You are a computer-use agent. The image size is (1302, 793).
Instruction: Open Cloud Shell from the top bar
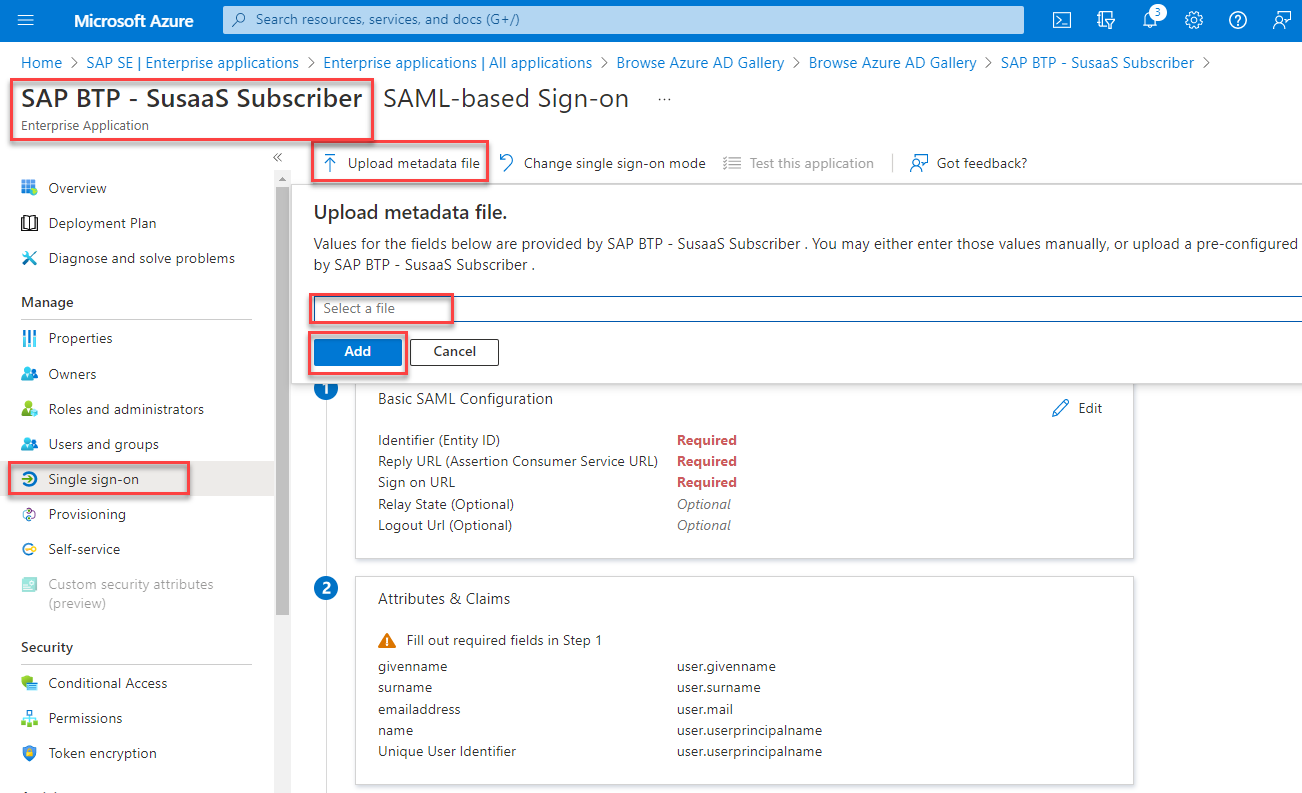[1062, 20]
